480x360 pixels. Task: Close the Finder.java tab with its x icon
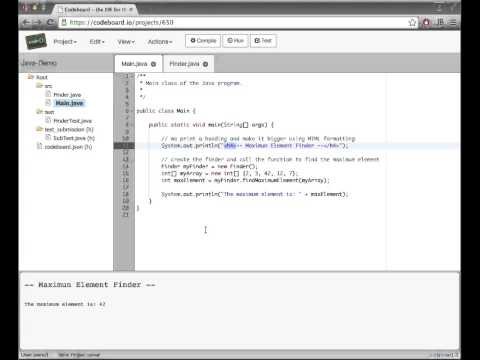click(x=205, y=64)
